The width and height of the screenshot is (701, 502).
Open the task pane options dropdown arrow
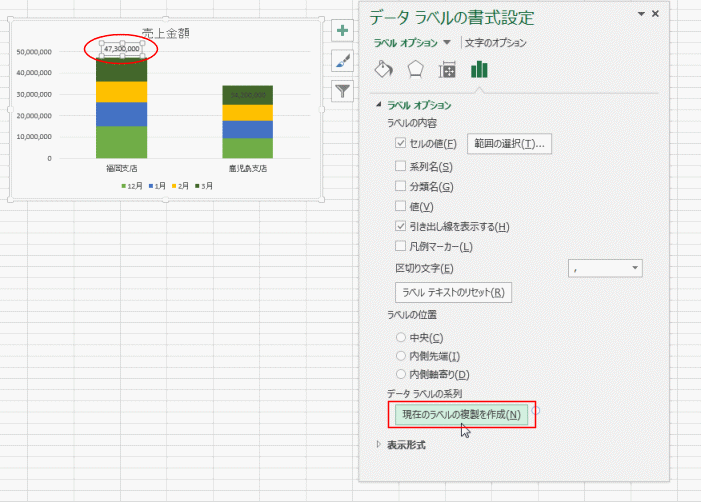[640, 14]
